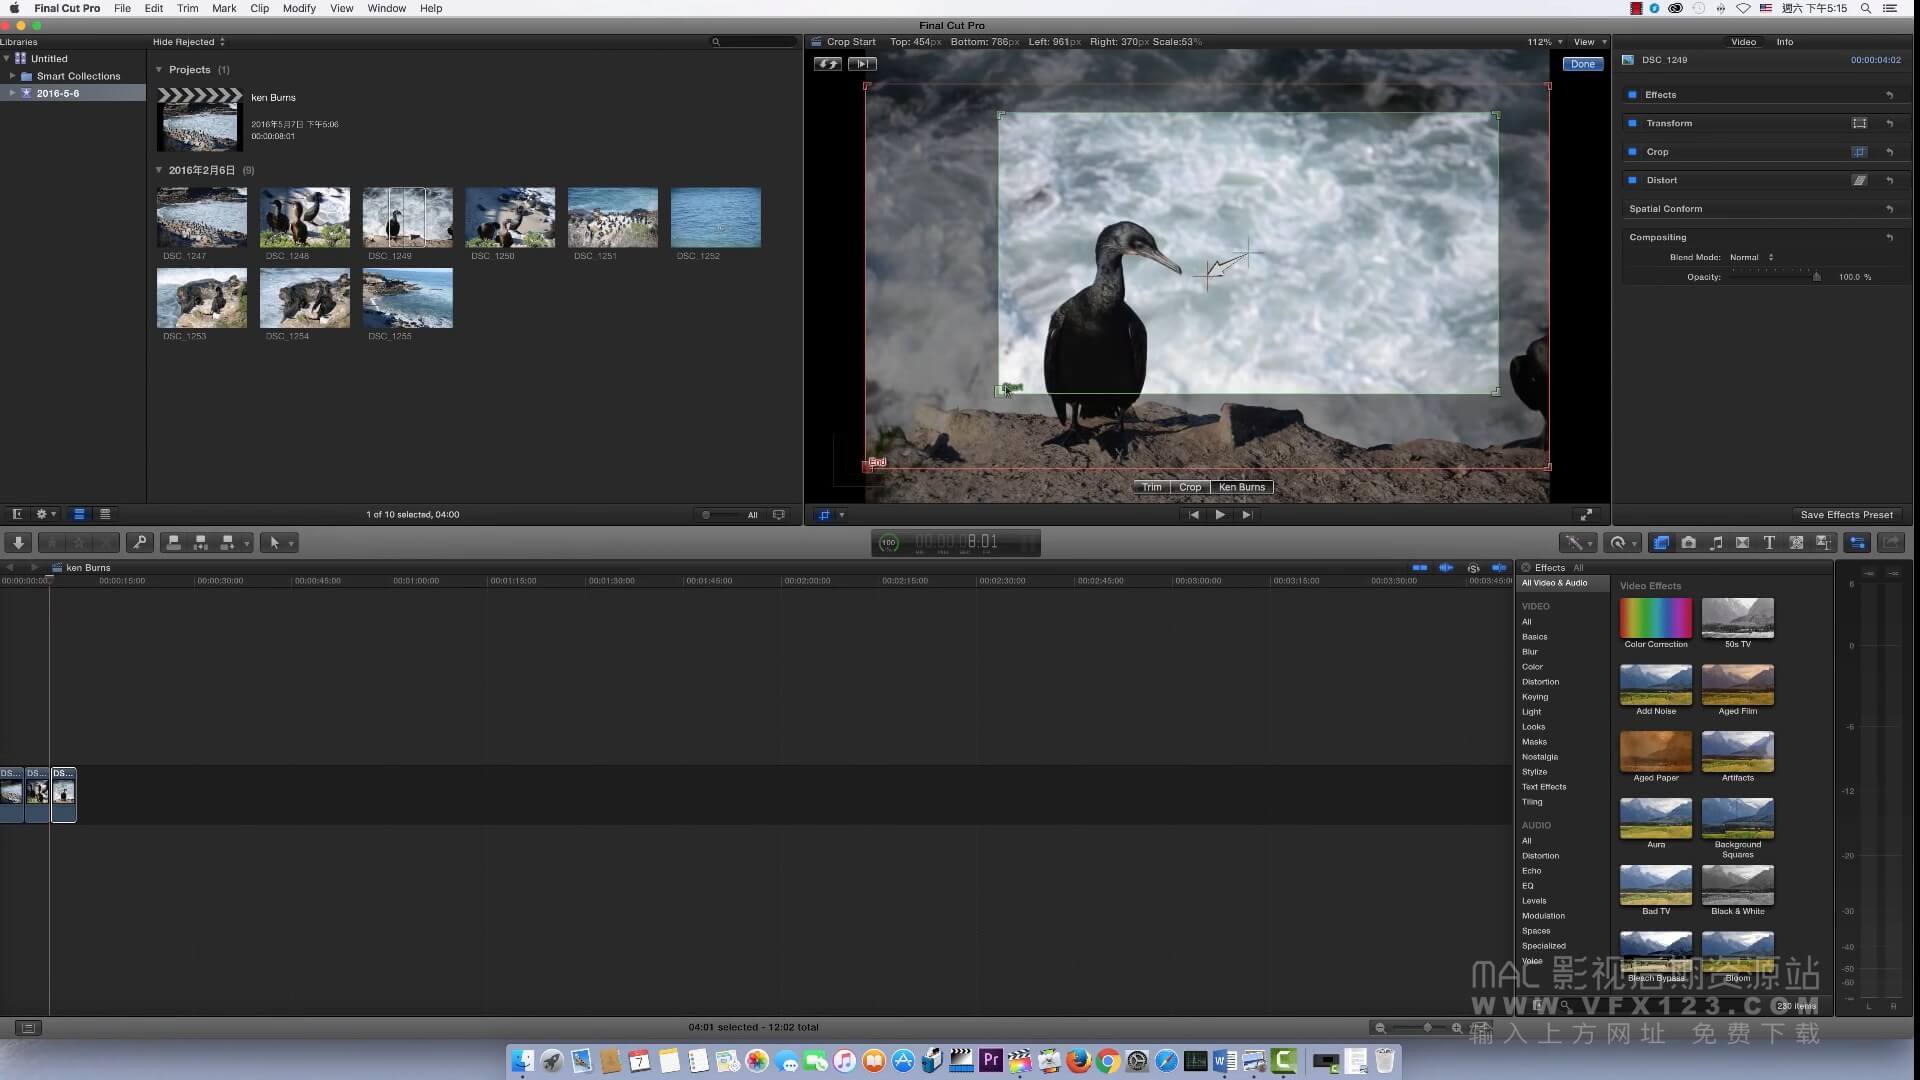Click the Connect clip to primary storyline icon
This screenshot has height=1080, width=1920.
[x=173, y=542]
